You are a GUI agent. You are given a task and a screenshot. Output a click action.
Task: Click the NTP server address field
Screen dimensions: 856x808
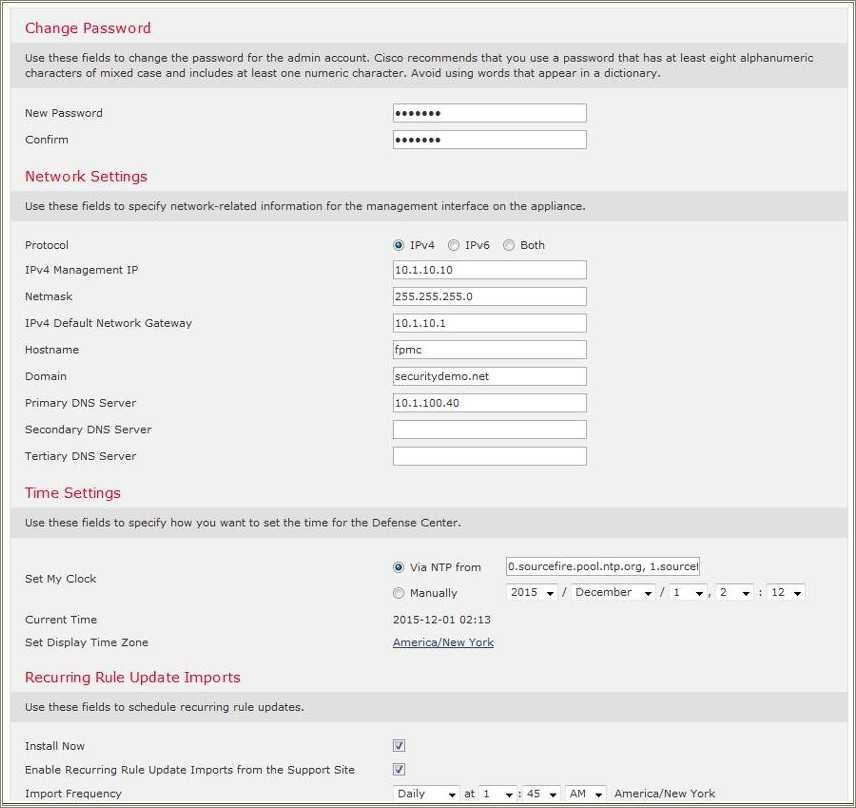coord(601,566)
